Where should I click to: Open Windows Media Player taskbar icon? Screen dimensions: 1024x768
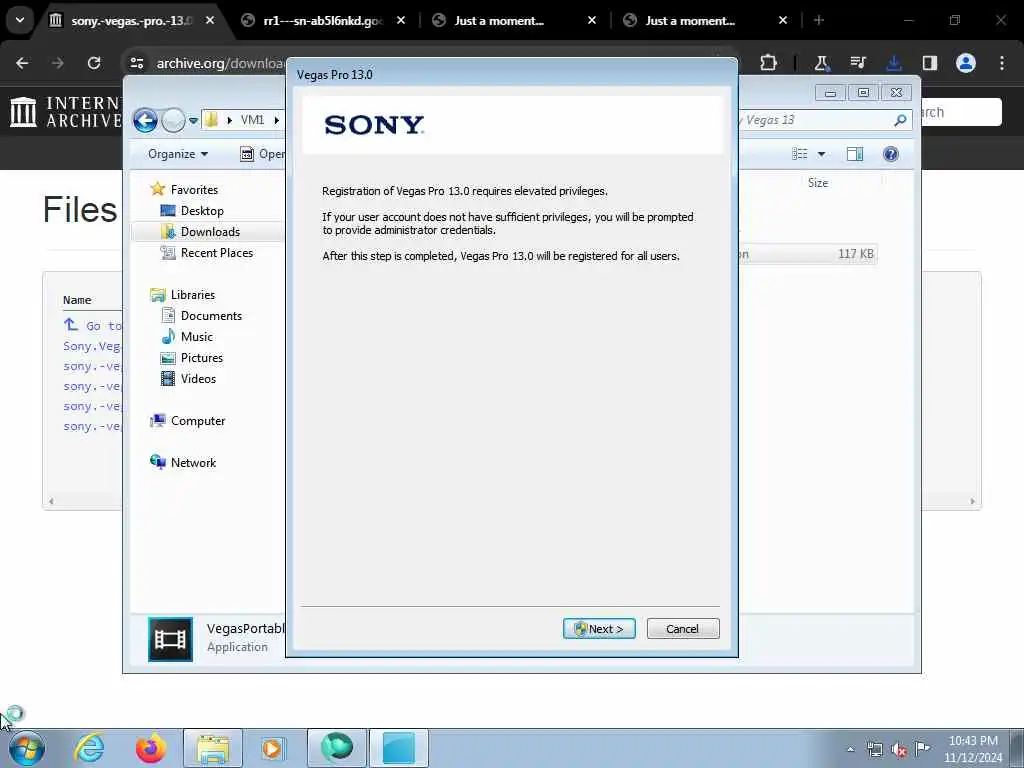[x=272, y=748]
